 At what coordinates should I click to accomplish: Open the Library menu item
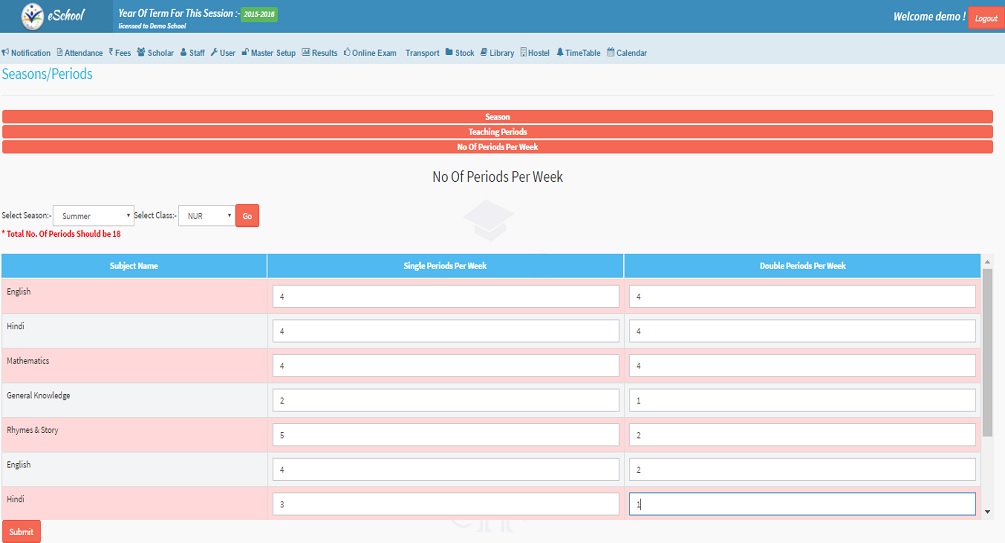coord(497,53)
